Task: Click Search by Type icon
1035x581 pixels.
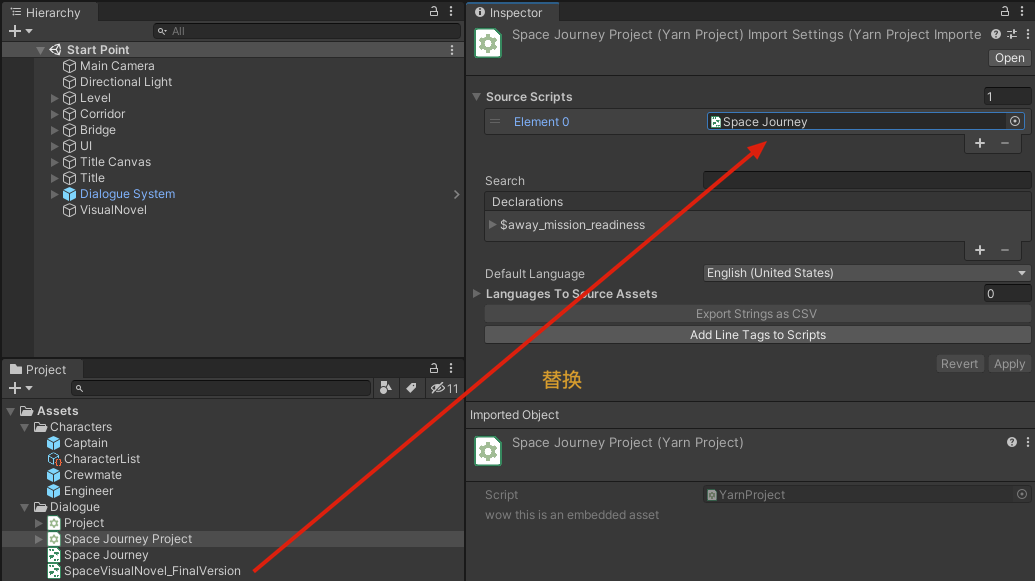Action: pyautogui.click(x=385, y=388)
